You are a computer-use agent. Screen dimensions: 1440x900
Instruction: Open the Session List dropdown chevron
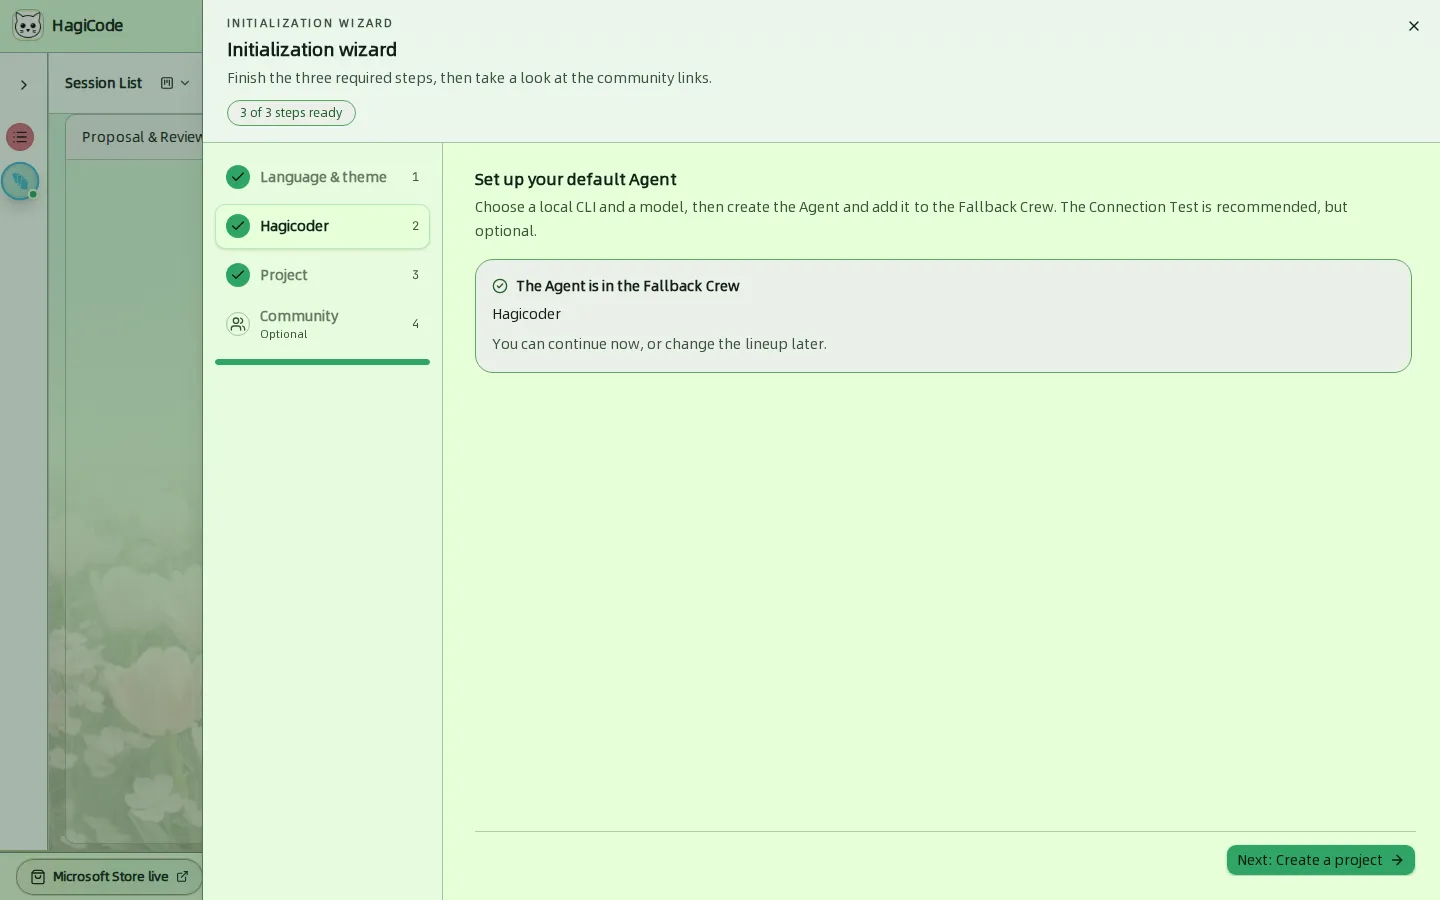(185, 83)
